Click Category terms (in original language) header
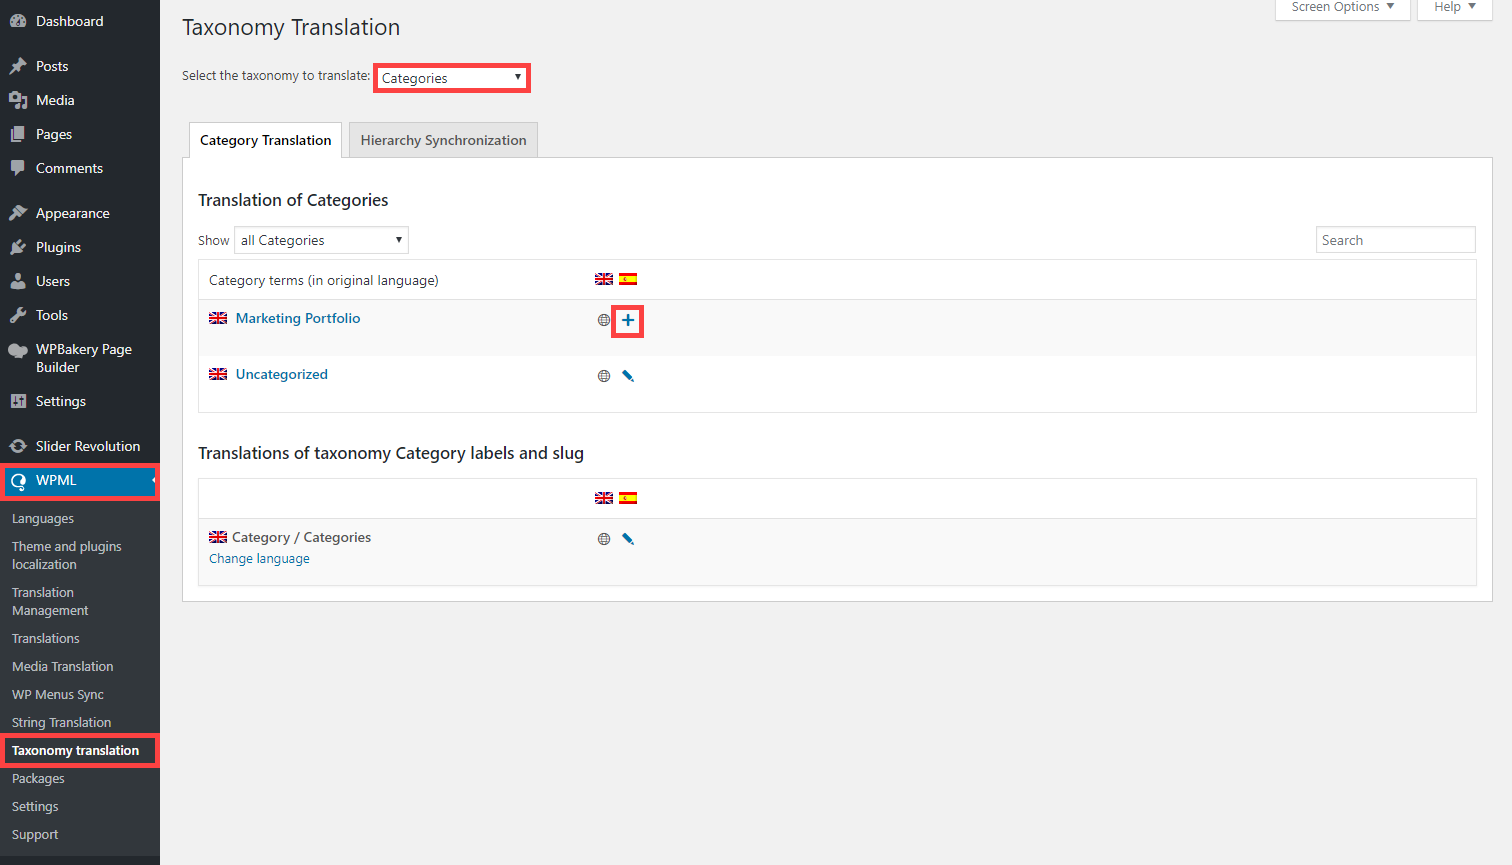The image size is (1512, 865). point(324,280)
